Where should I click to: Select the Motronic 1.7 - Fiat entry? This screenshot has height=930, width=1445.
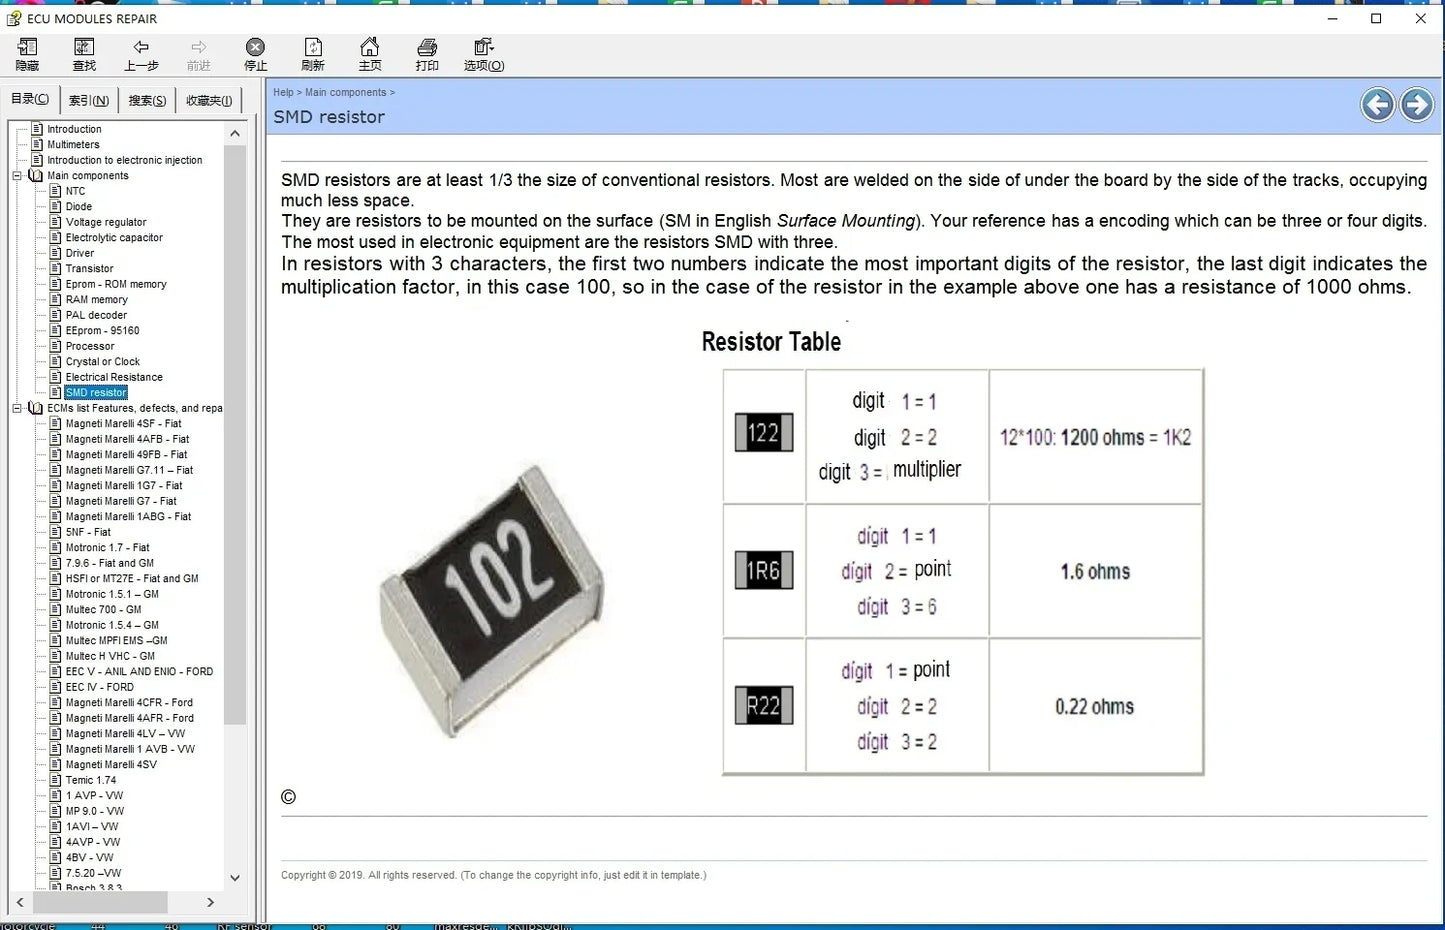(x=106, y=547)
